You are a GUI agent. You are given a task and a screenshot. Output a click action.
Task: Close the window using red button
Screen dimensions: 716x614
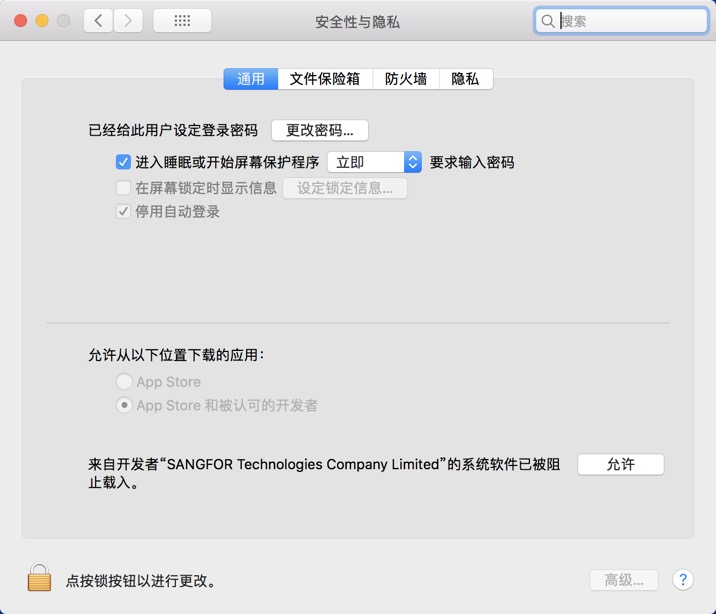tap(20, 21)
